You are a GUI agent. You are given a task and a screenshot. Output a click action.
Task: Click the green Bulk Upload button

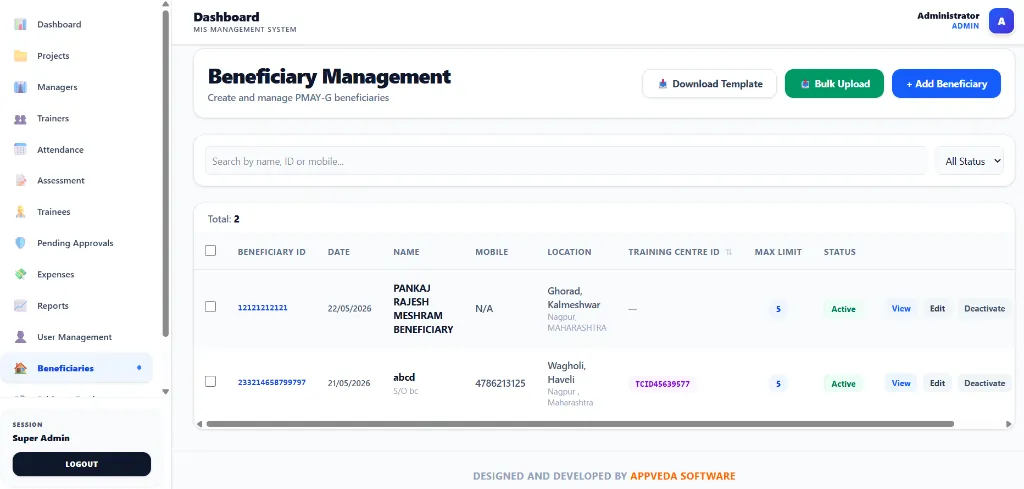click(834, 84)
